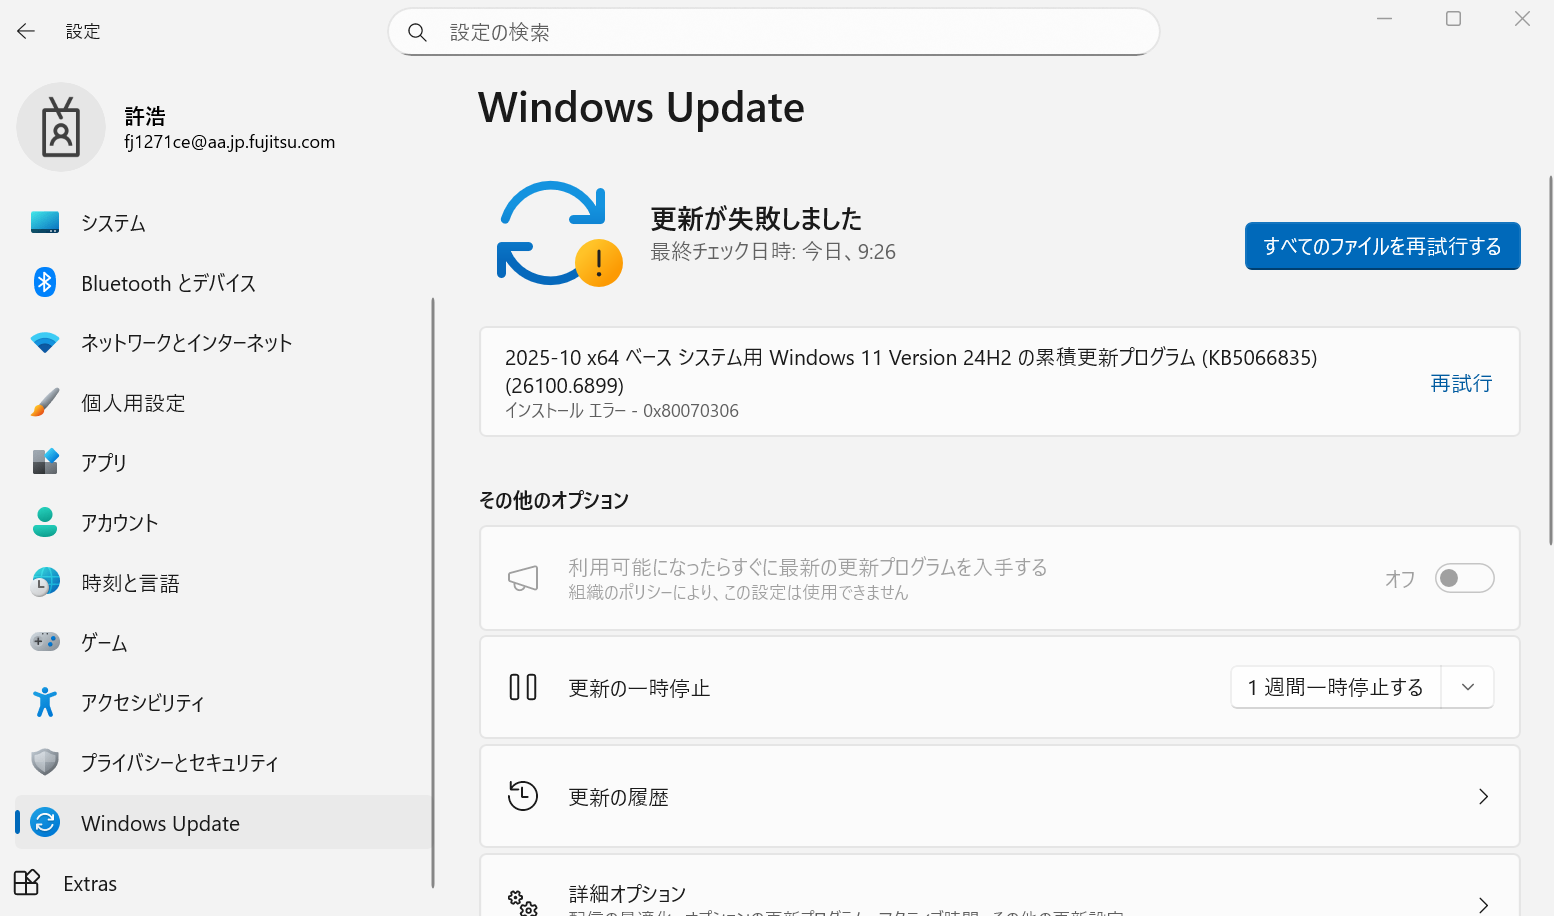Open the user account avatar
Viewport: 1554px width, 916px height.
click(61, 127)
